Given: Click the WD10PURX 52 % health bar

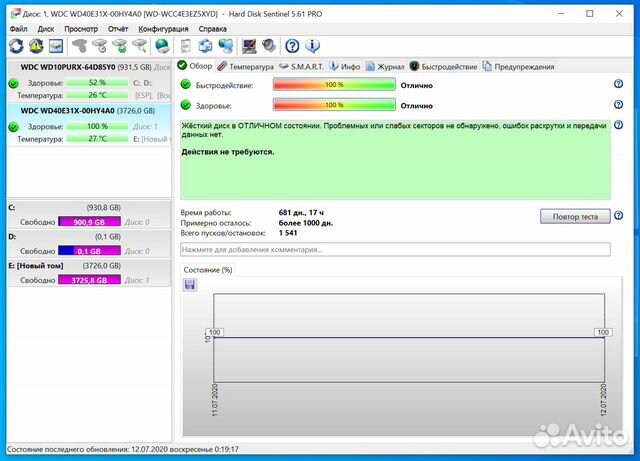Looking at the screenshot, I should point(97,82).
